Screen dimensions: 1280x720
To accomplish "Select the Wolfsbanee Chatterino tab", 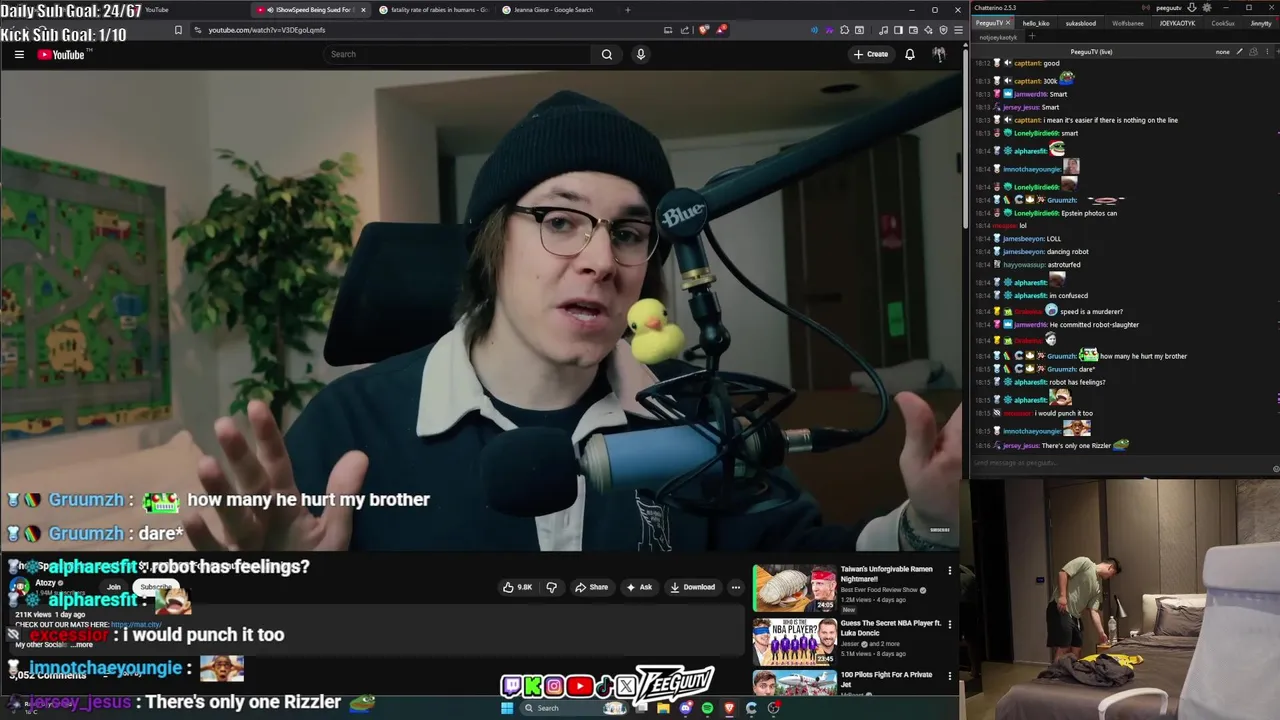I will tap(1127, 23).
